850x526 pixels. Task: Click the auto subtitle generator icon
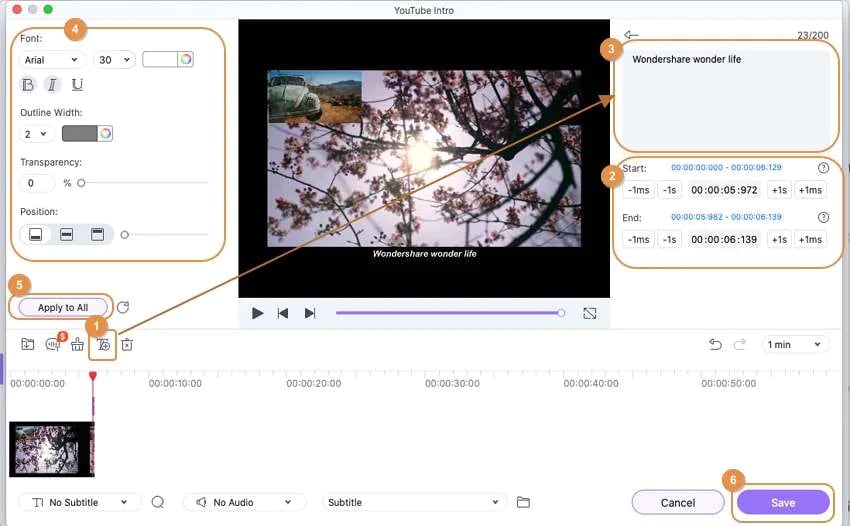53,344
